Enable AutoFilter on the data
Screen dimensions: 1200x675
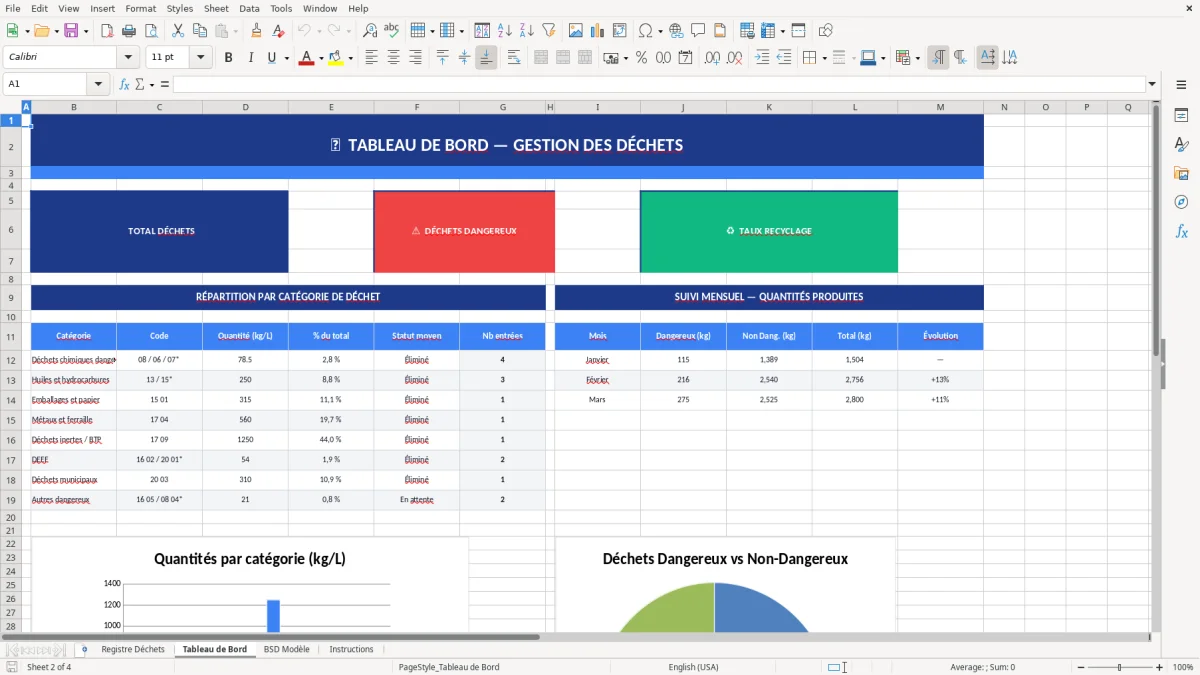click(x=548, y=30)
